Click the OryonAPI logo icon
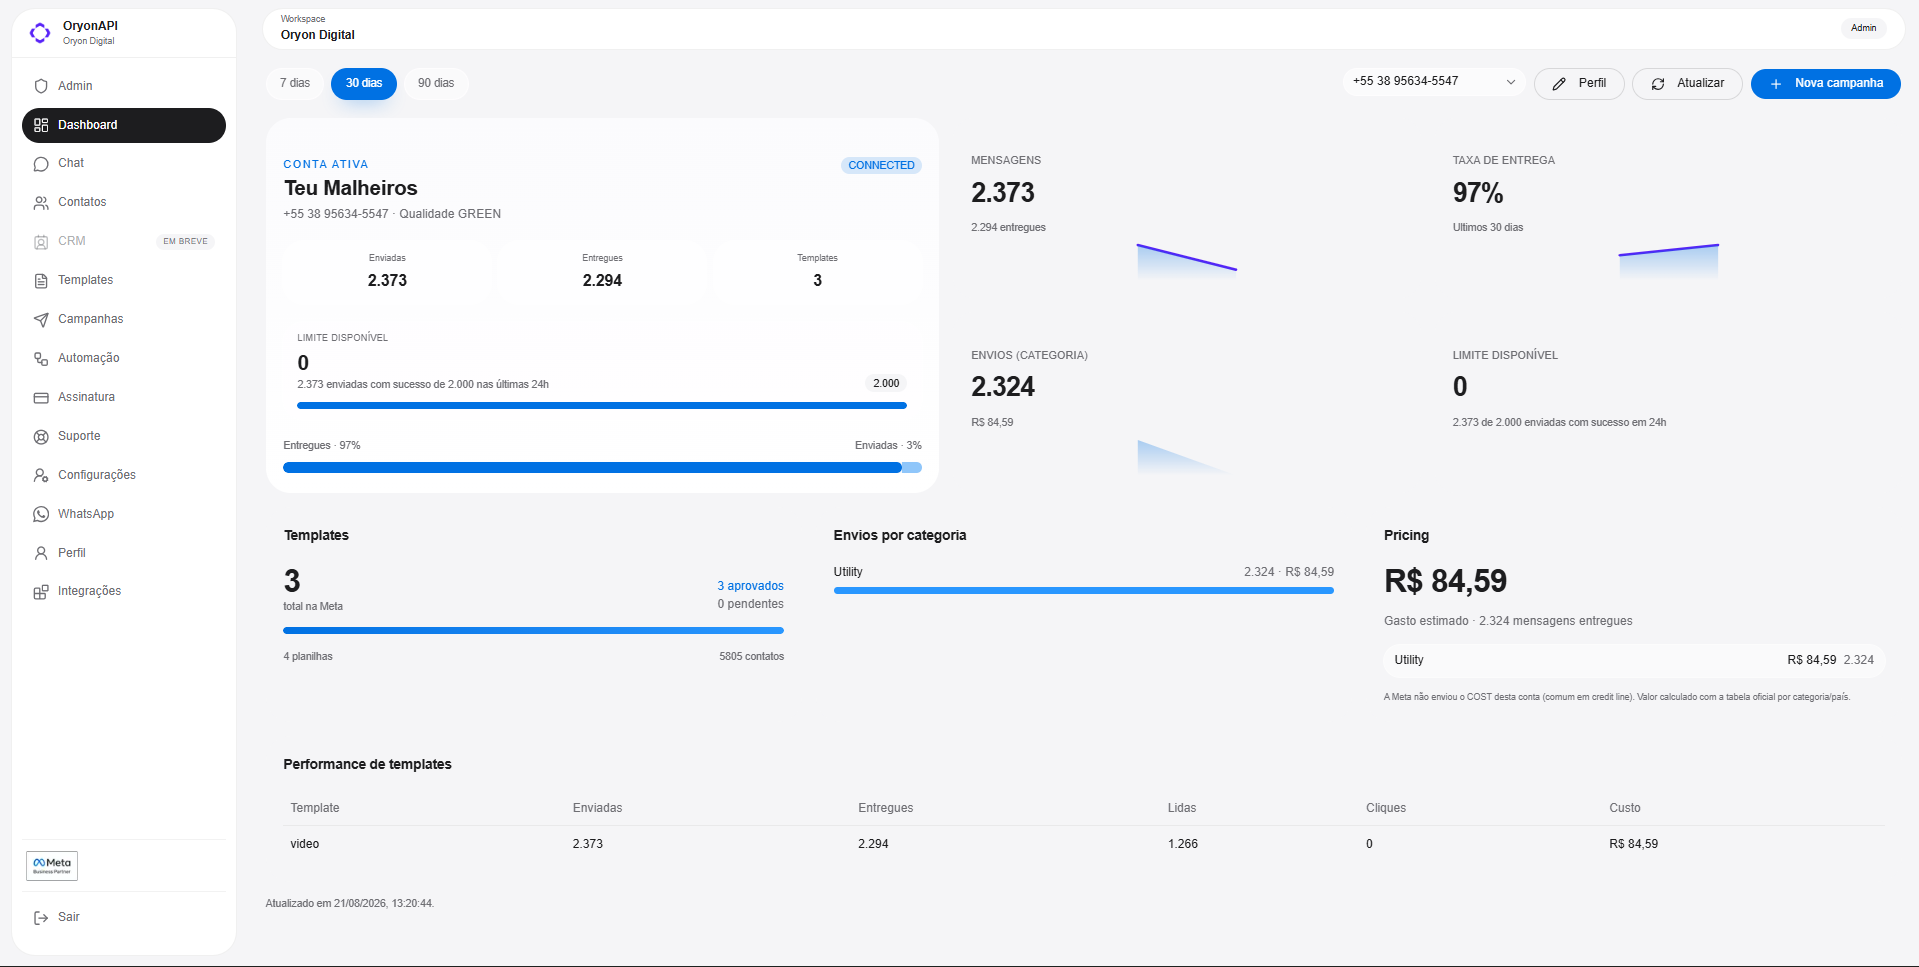Image resolution: width=1919 pixels, height=967 pixels. [x=40, y=33]
